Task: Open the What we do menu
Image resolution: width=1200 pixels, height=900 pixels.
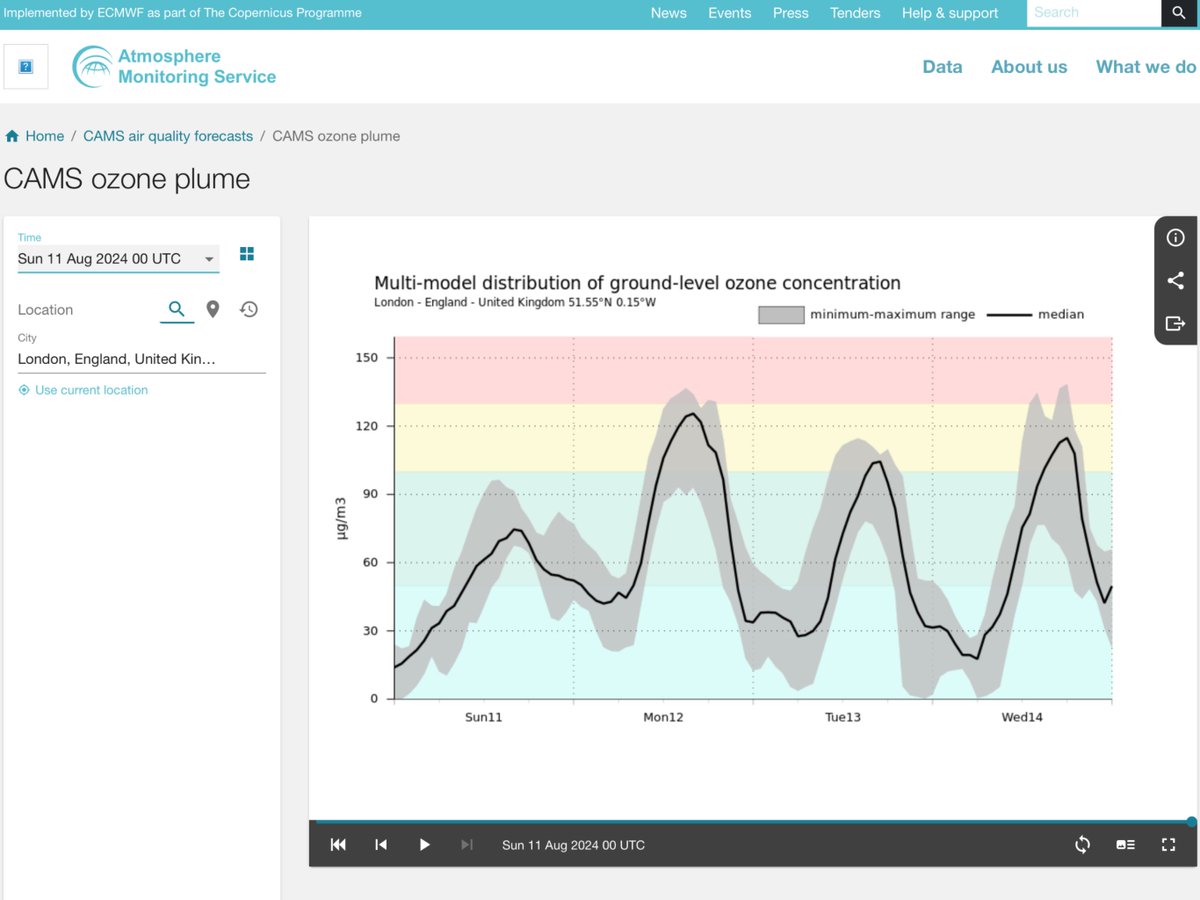Action: [1146, 67]
